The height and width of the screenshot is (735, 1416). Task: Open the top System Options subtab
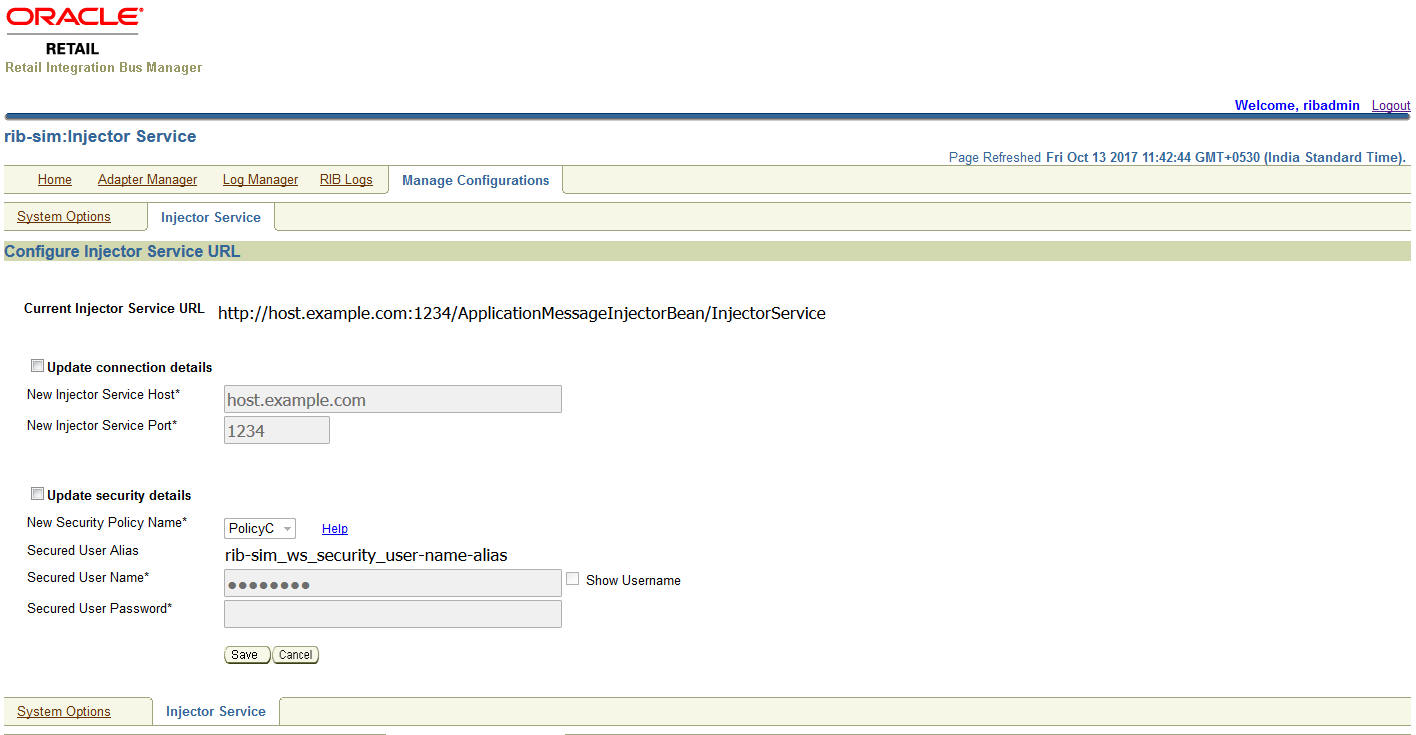pyautogui.click(x=64, y=217)
